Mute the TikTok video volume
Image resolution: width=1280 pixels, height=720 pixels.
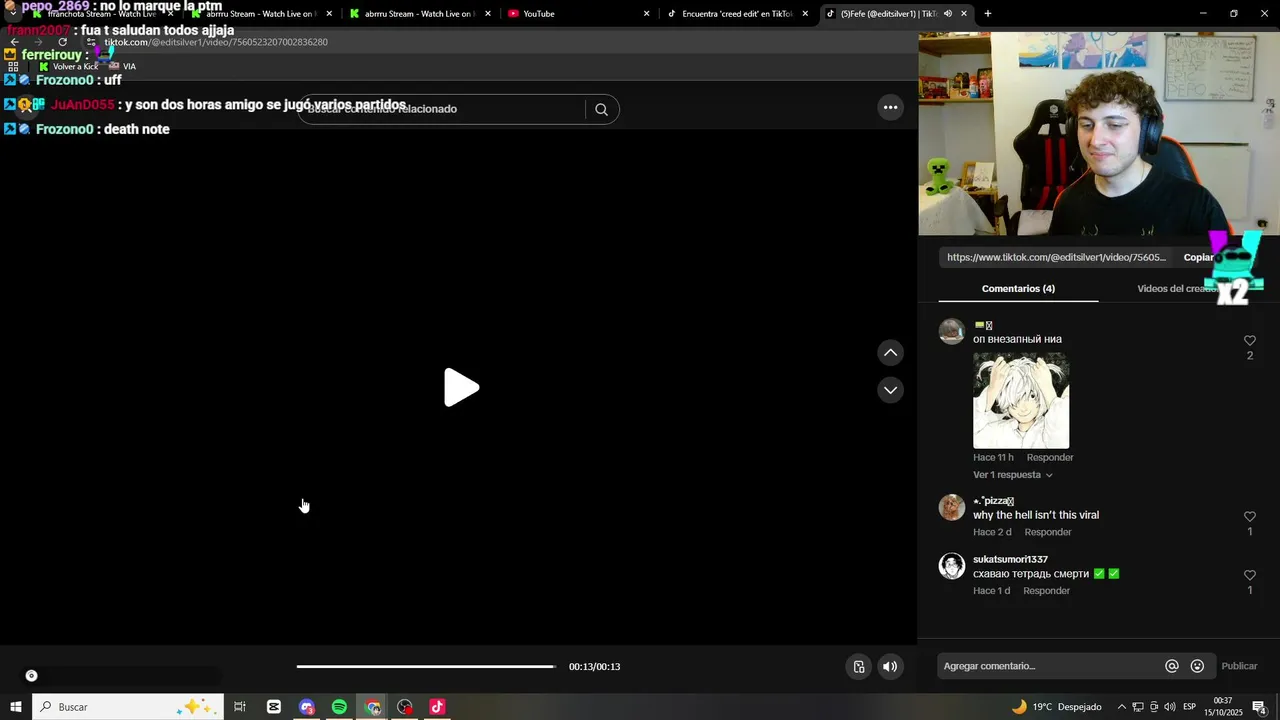pyautogui.click(x=890, y=667)
